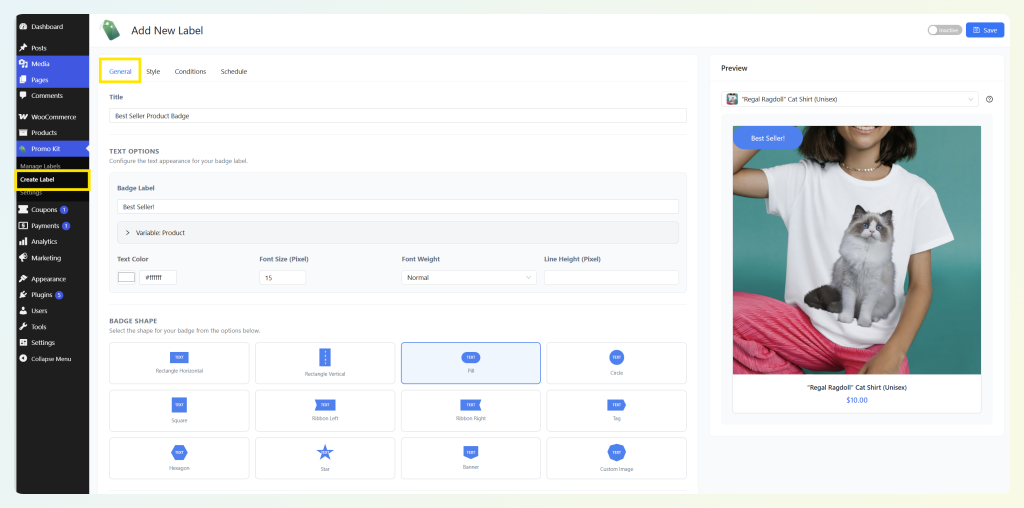Select the Rectangle Horizontal badge shape

point(179,363)
